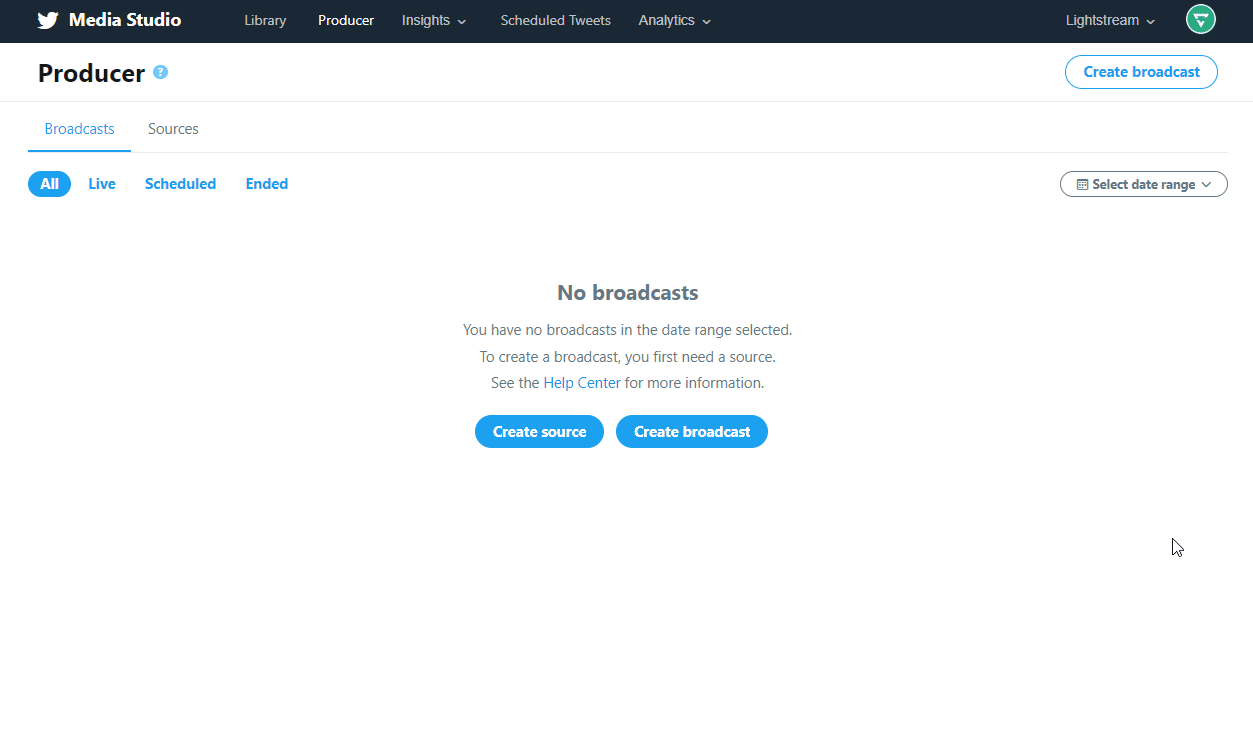Click the calendar icon in date range selector

pos(1082,184)
